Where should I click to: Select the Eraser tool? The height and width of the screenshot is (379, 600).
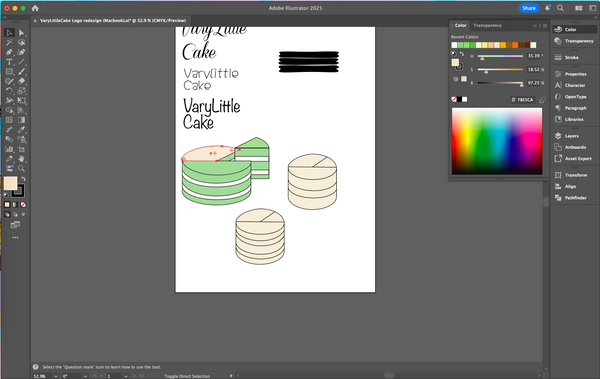(x=21, y=81)
